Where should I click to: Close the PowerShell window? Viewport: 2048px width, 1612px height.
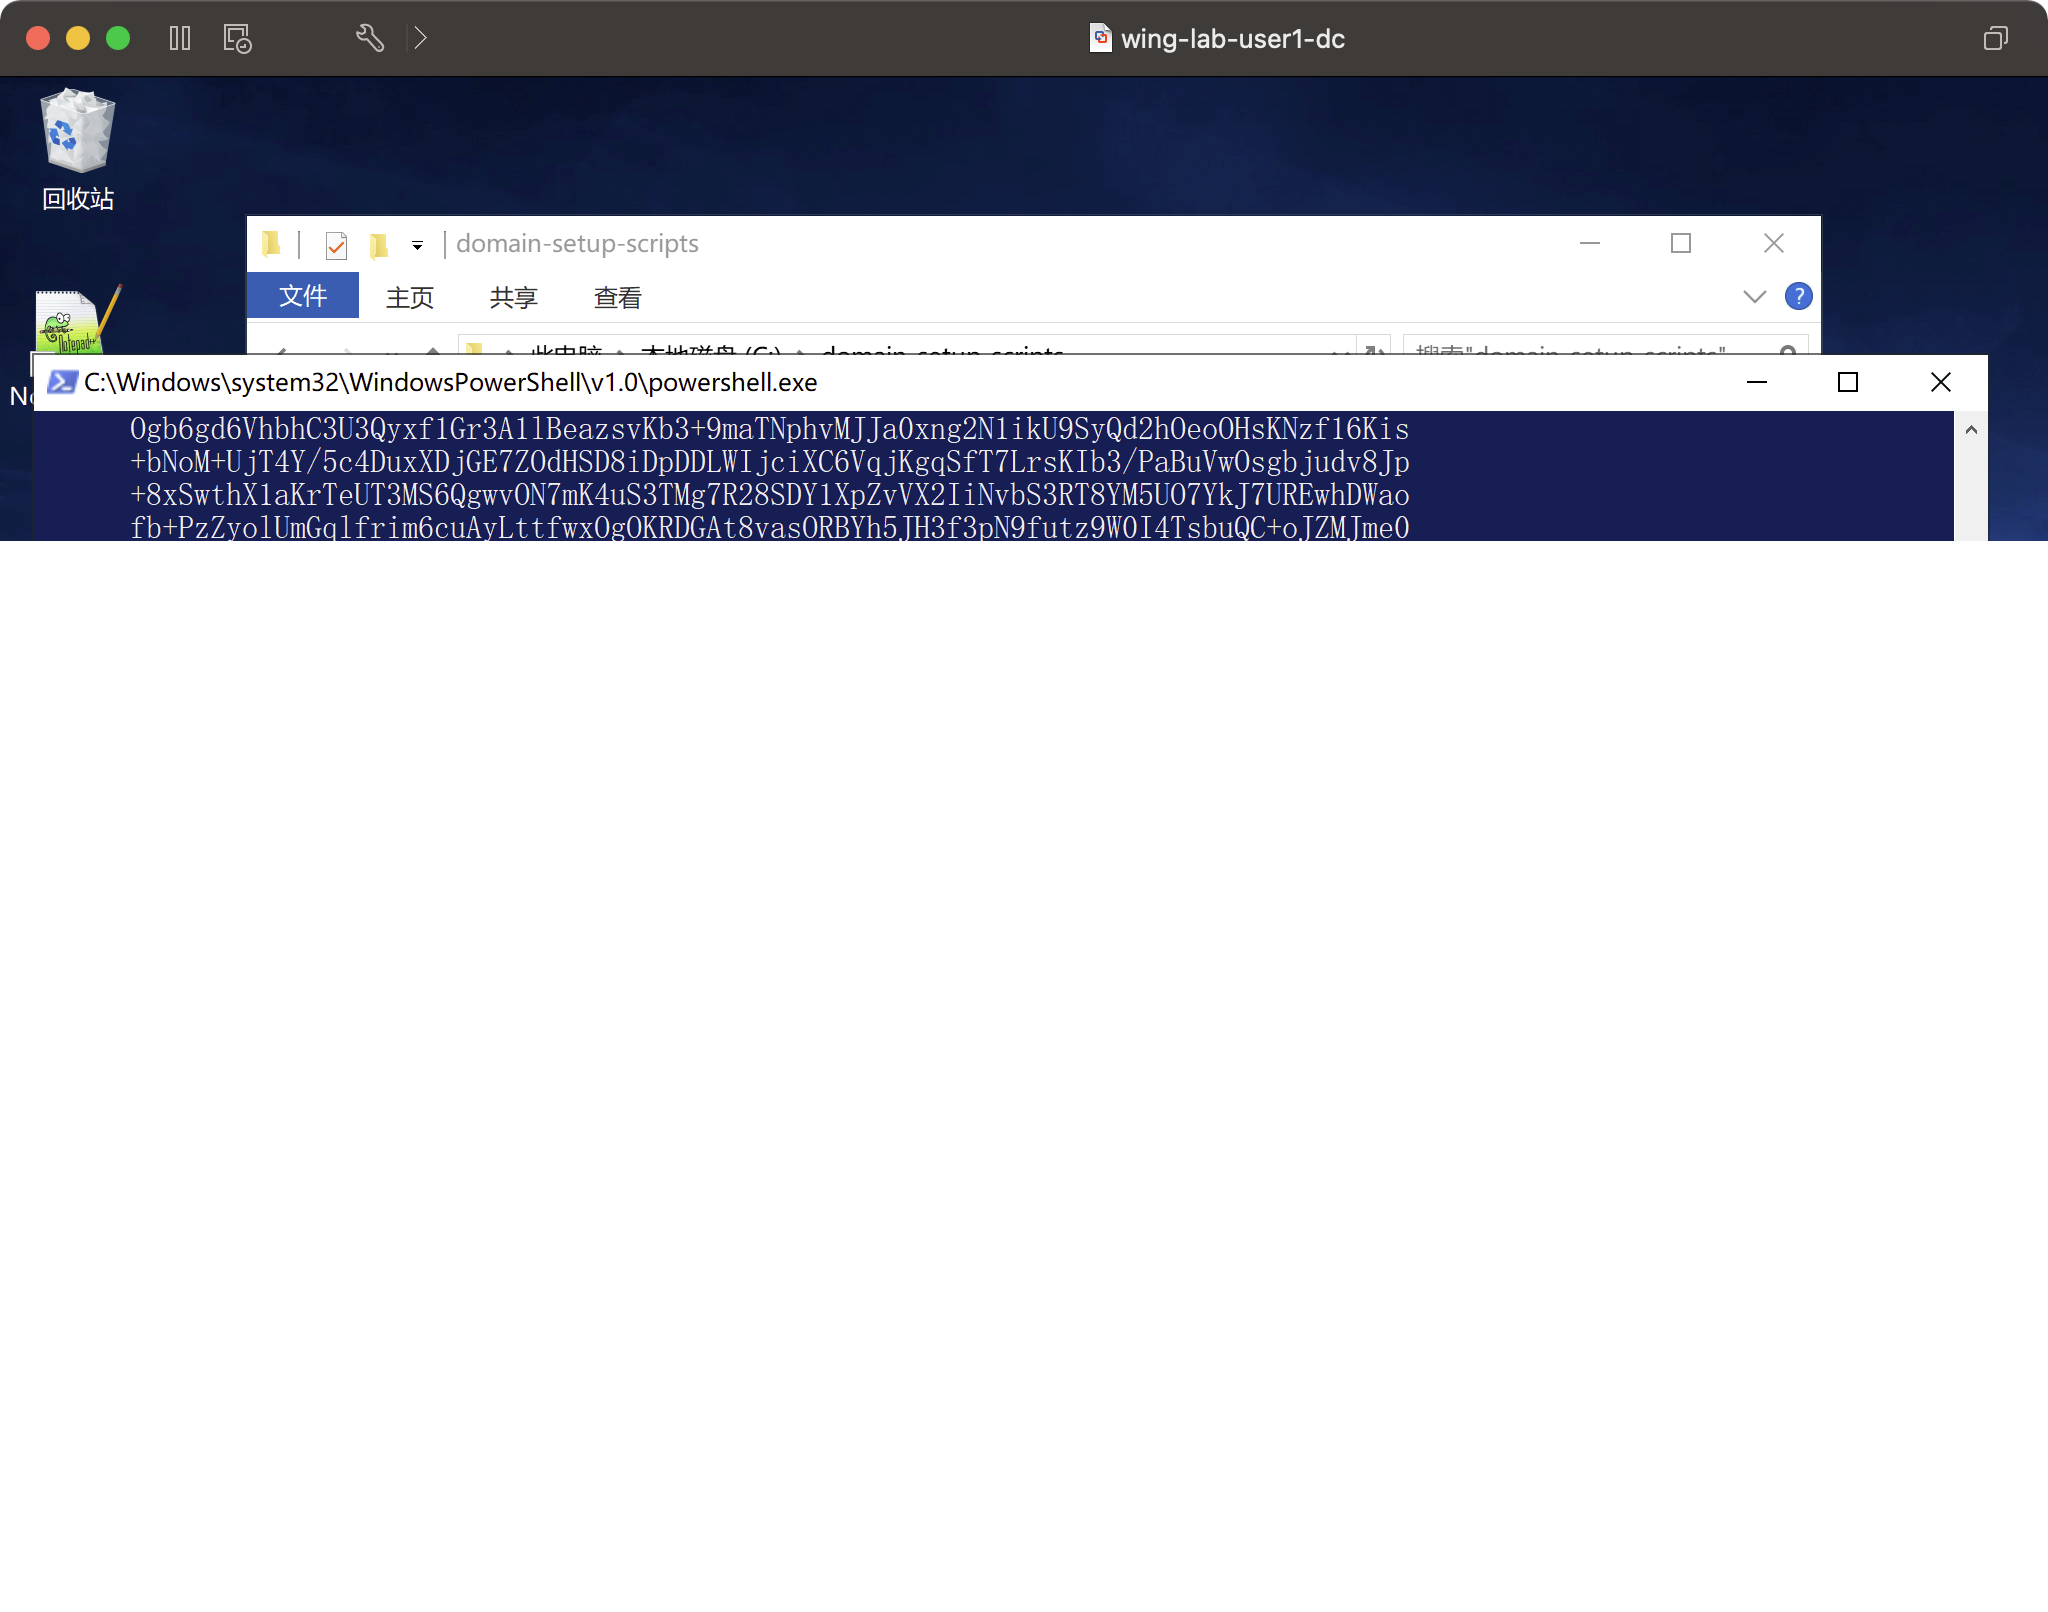tap(1941, 382)
